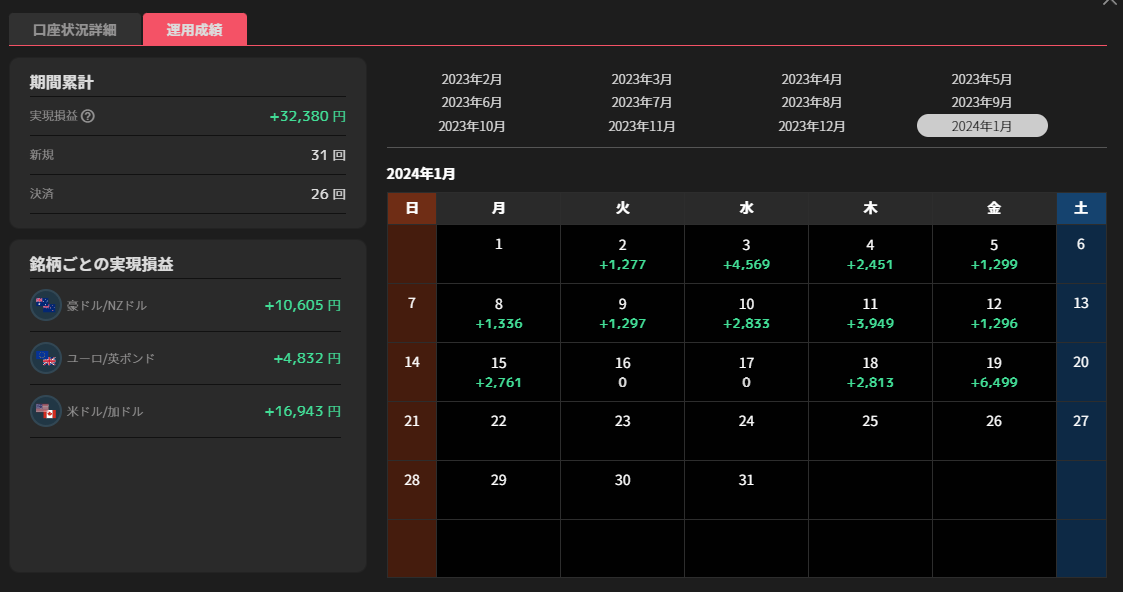The image size is (1123, 592).
Task: Click the January 1 calendar cell
Action: [x=498, y=254]
